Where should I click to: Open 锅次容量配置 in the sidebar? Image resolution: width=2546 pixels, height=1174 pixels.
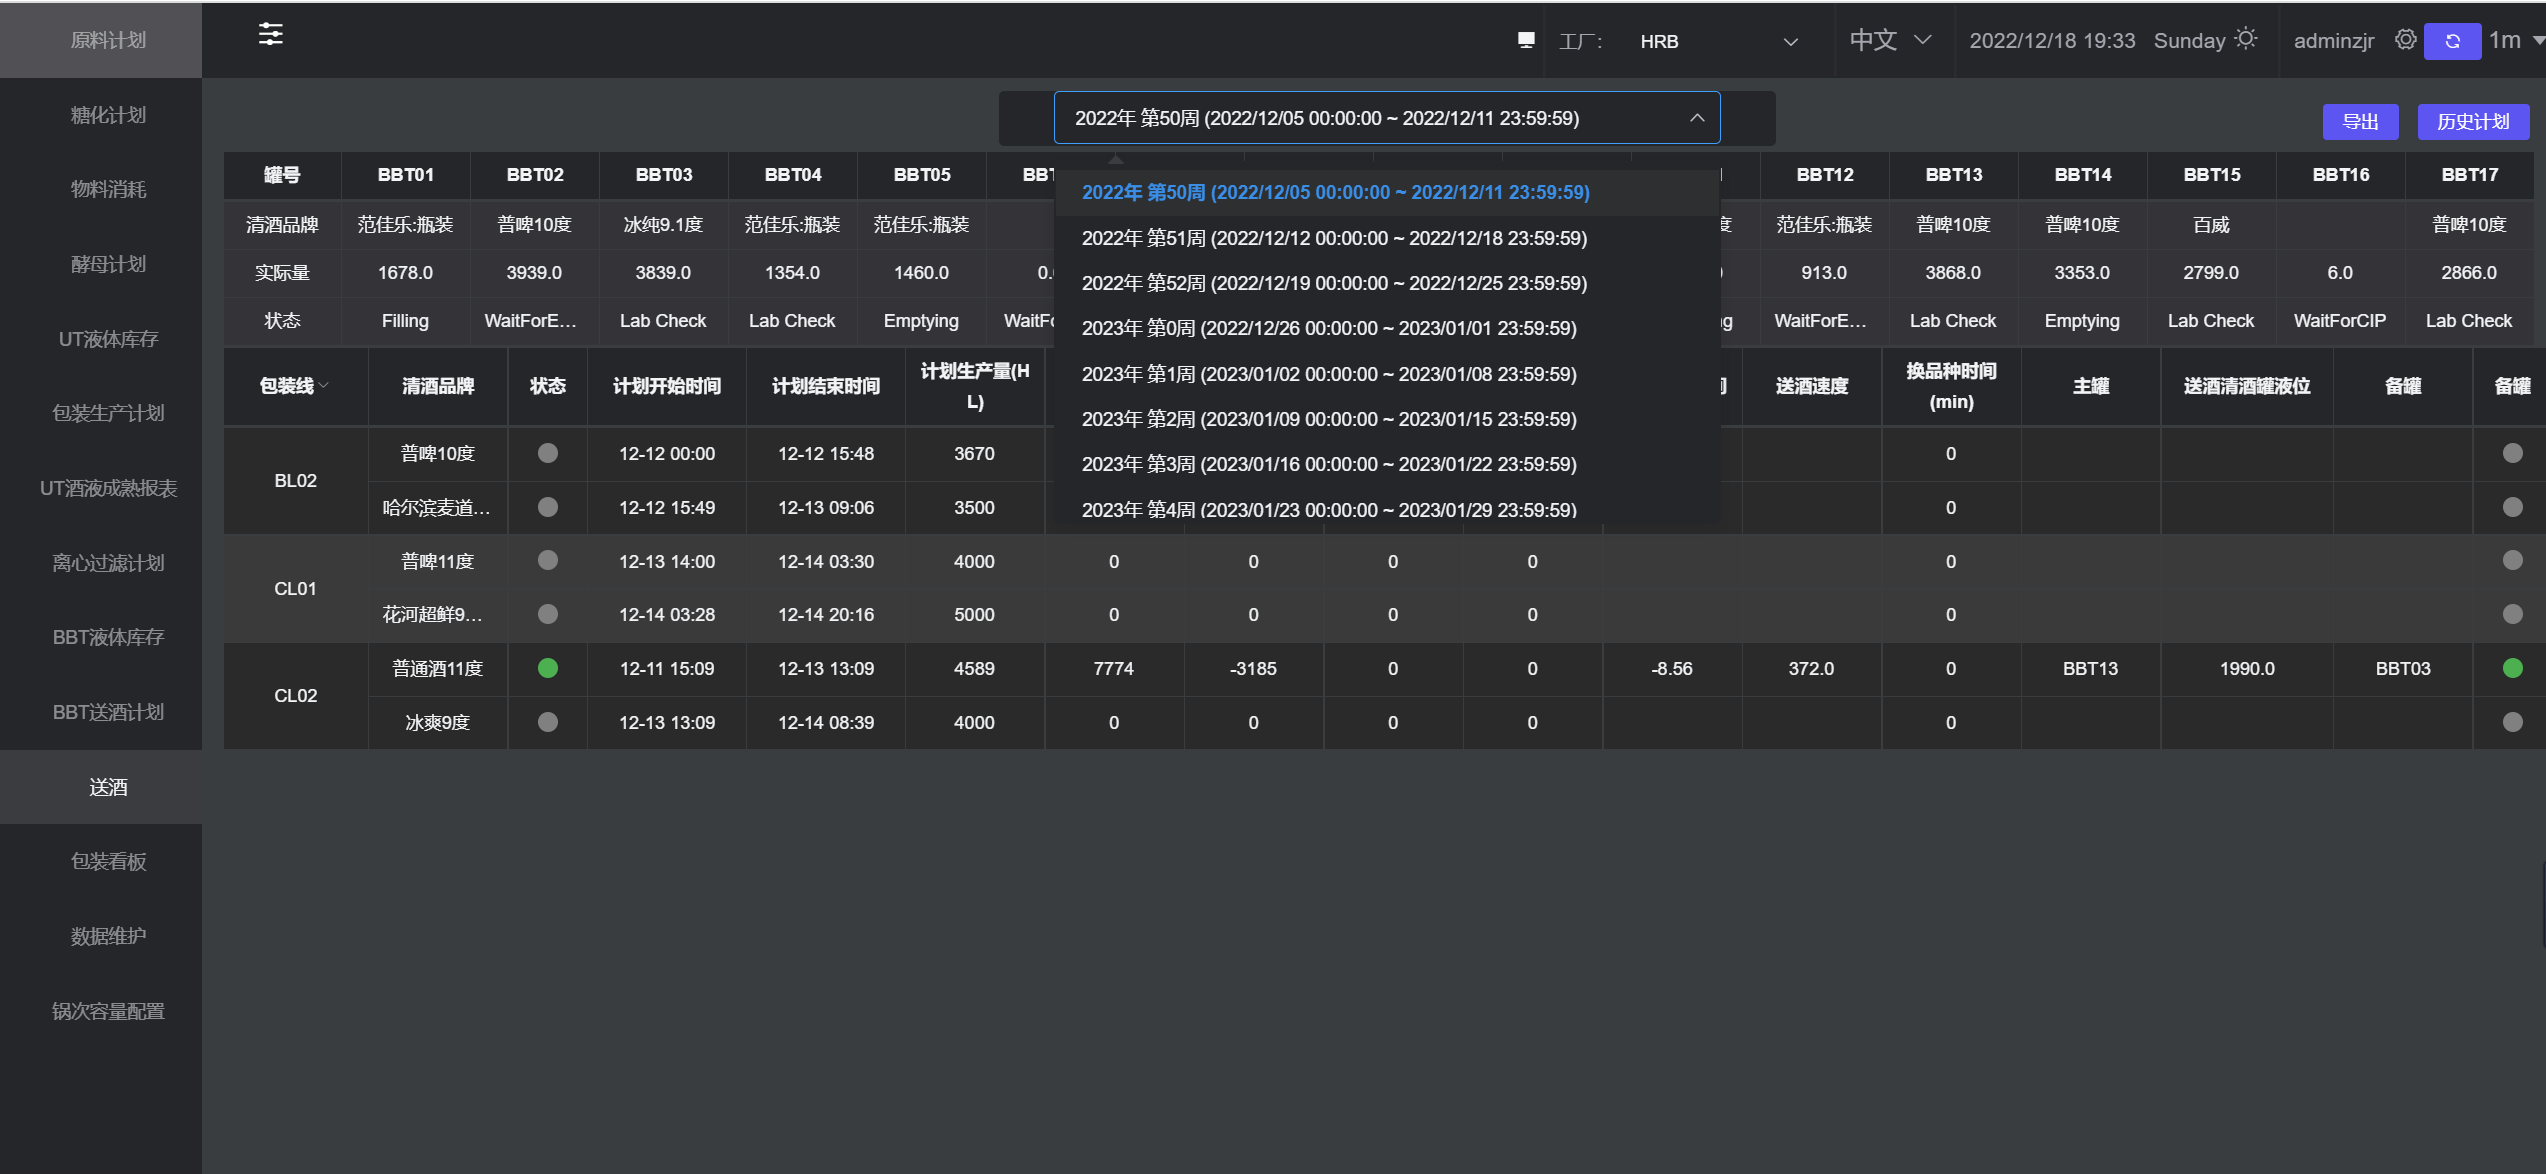101,1011
